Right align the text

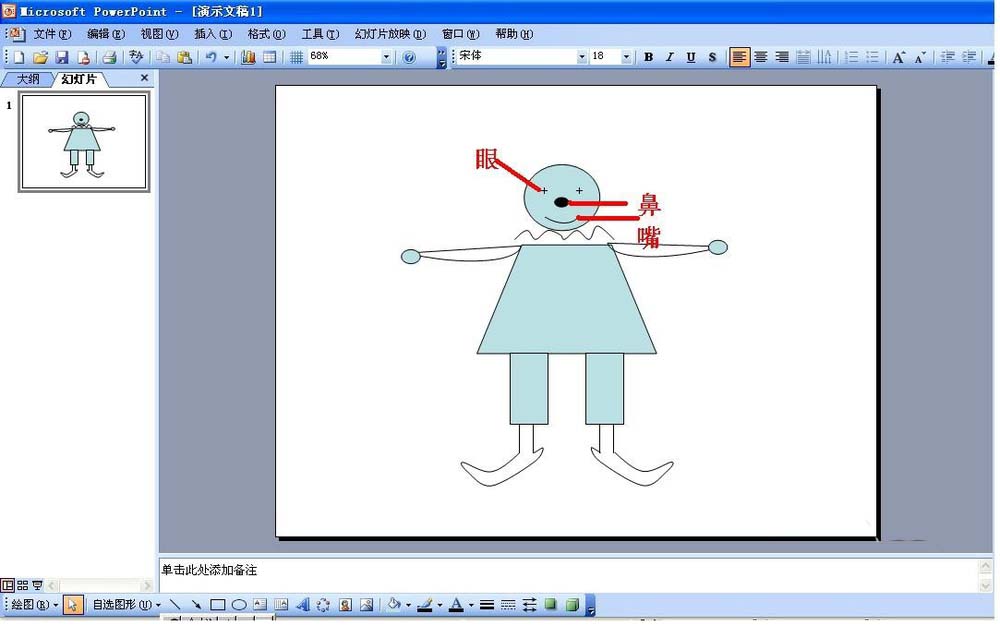[x=782, y=57]
